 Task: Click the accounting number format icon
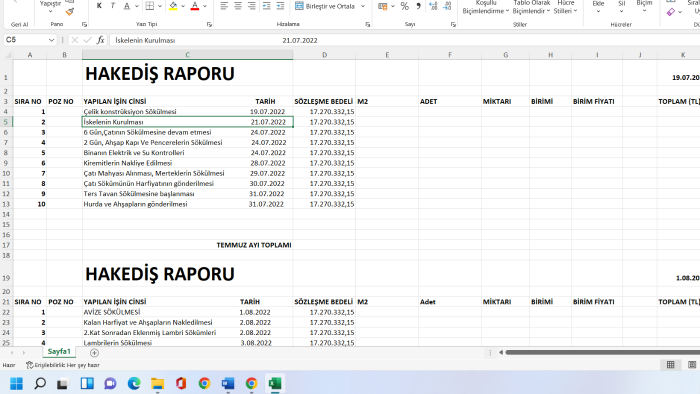[x=383, y=6]
